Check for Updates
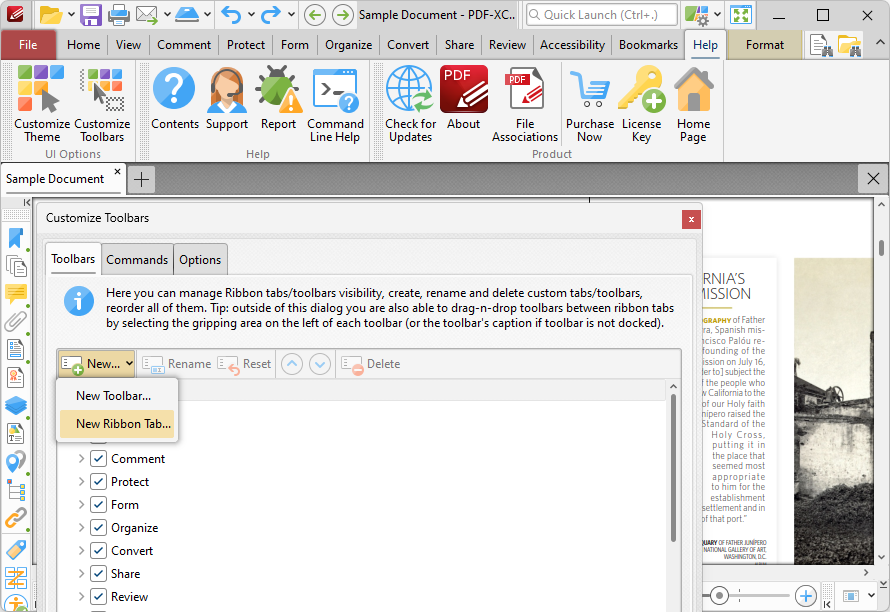890x612 pixels. pyautogui.click(x=410, y=104)
